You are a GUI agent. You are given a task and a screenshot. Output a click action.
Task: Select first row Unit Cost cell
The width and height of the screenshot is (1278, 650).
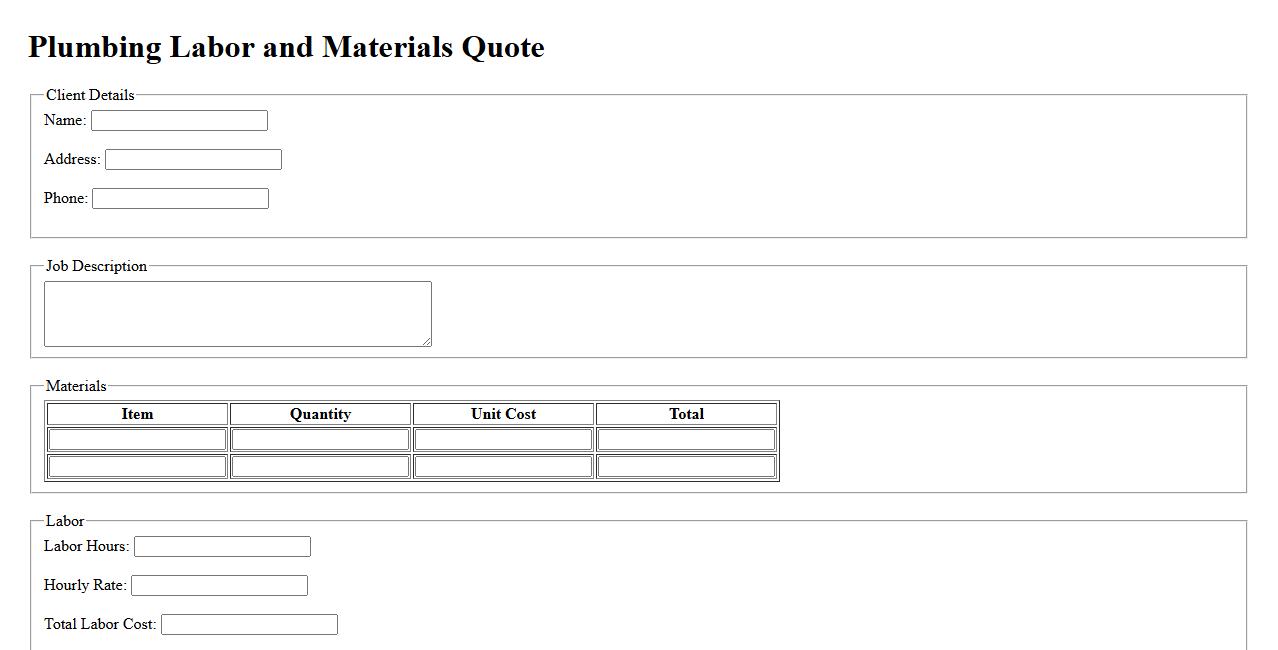point(503,439)
